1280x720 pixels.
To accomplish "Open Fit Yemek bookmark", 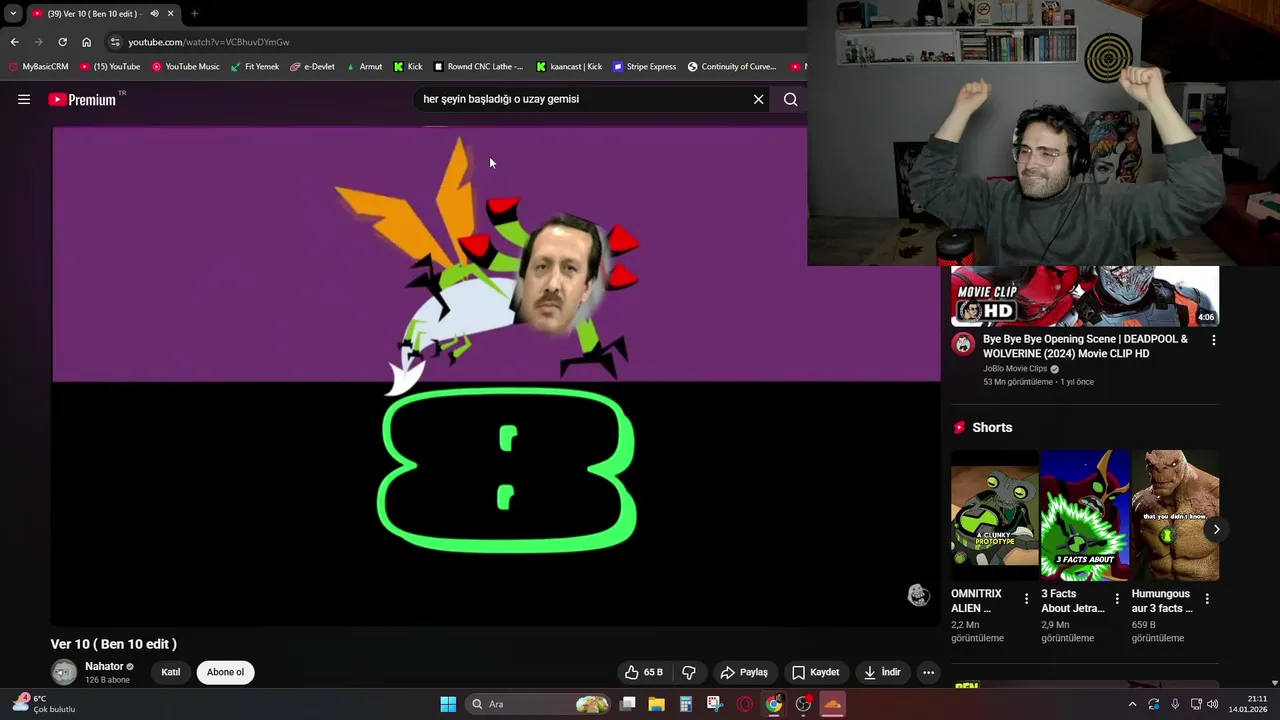I will pos(255,67).
